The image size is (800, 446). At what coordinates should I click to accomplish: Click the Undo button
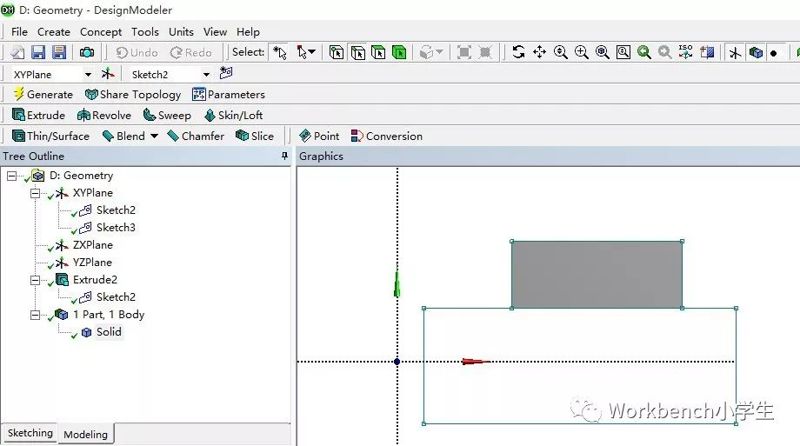[137, 53]
